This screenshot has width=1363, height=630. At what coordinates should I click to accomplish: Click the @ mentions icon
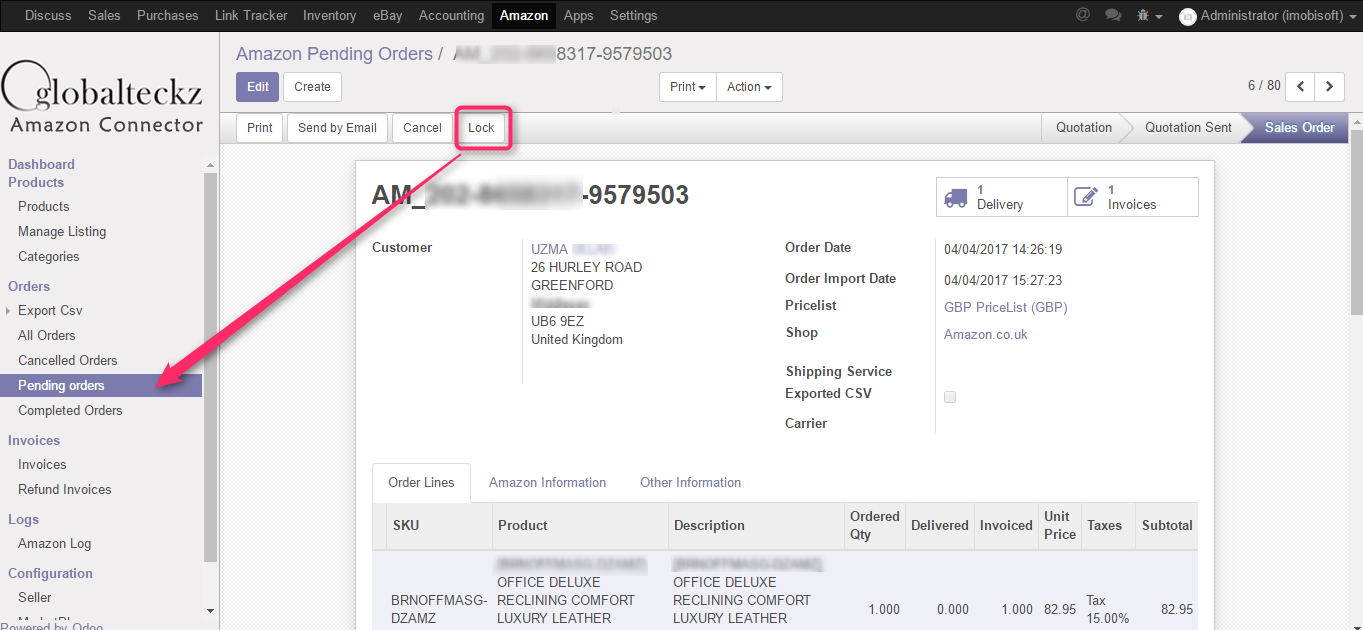pos(1083,15)
